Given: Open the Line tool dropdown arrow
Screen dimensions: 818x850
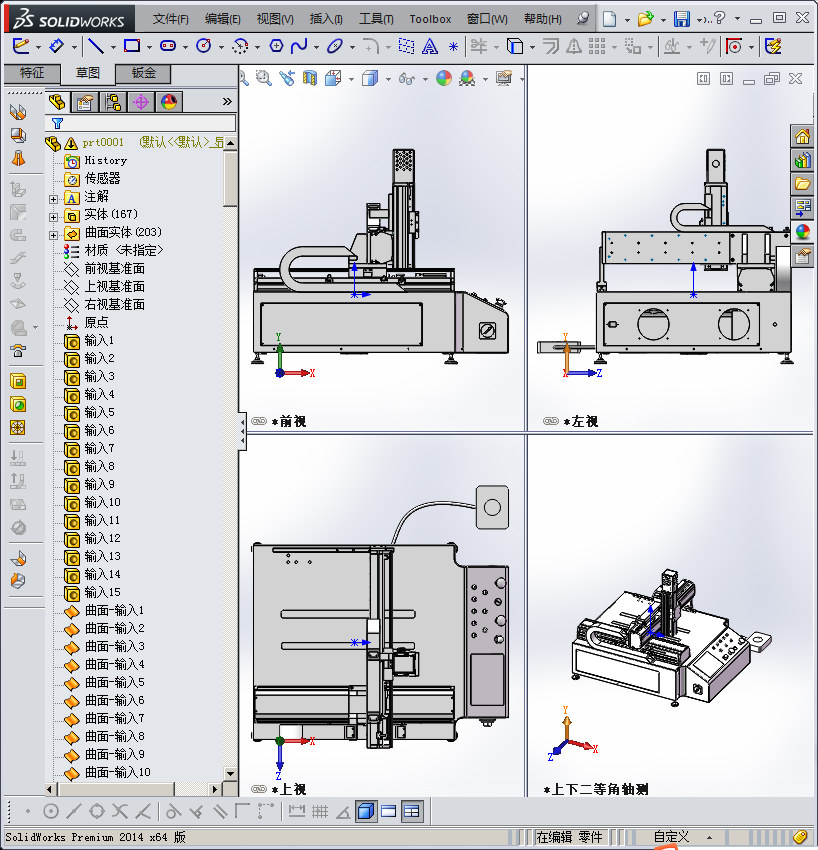Looking at the screenshot, I should (113, 48).
